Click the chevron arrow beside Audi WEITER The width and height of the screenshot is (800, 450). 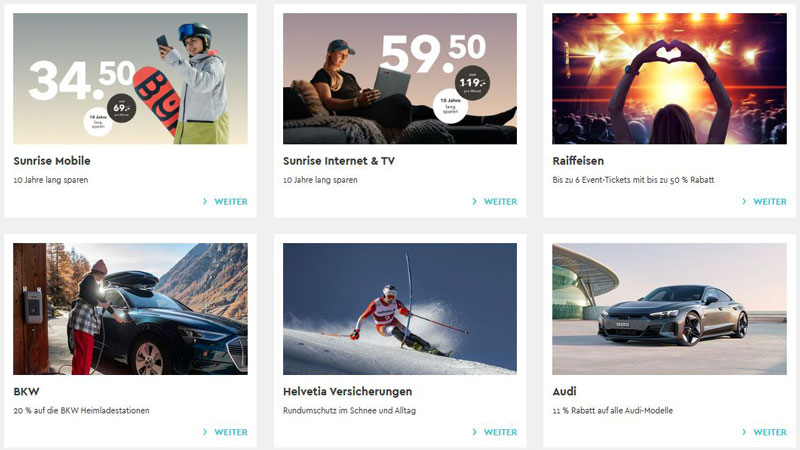pos(744,432)
